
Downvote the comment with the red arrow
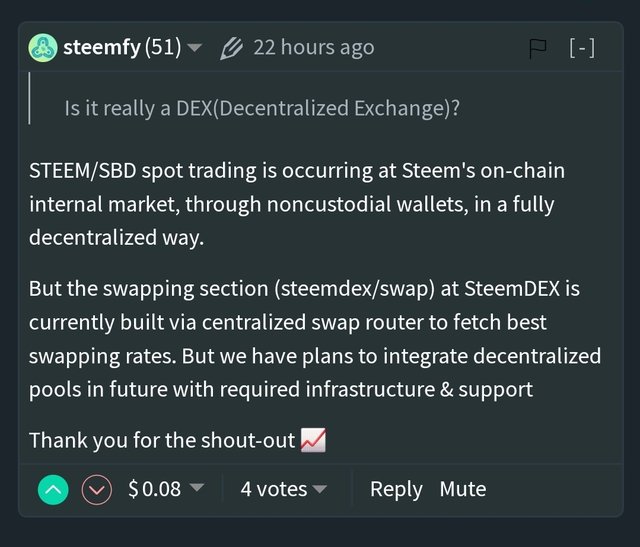97,489
